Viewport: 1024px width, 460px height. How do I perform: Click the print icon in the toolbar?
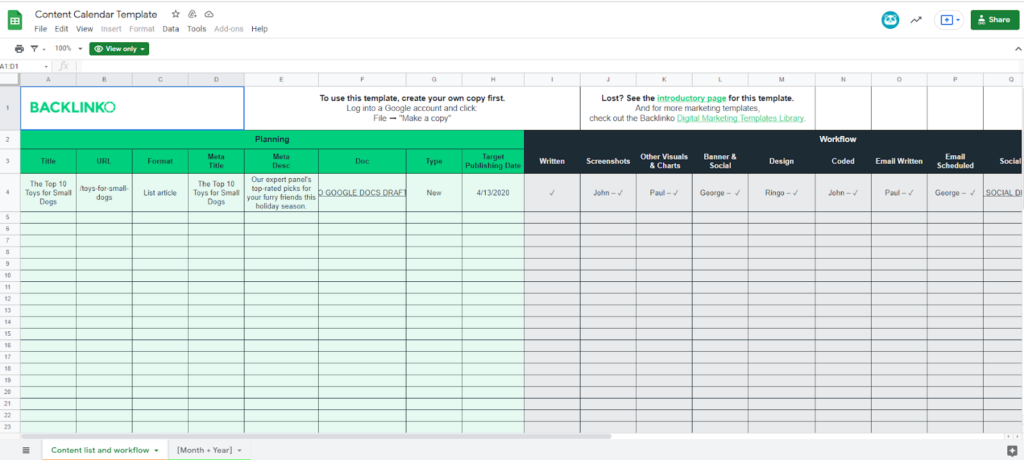point(19,48)
